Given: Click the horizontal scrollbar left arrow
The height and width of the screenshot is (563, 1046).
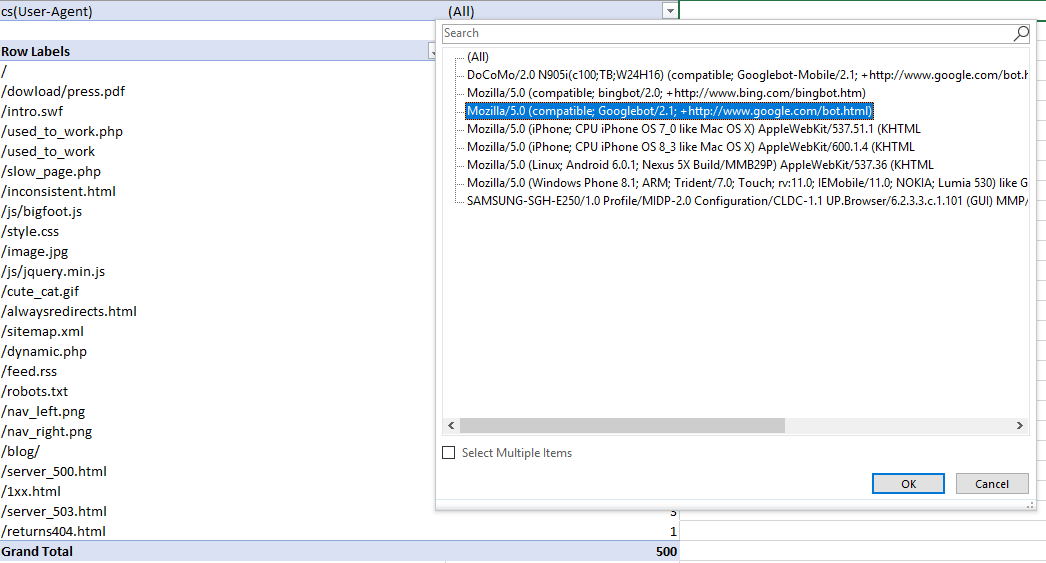Looking at the screenshot, I should [451, 425].
